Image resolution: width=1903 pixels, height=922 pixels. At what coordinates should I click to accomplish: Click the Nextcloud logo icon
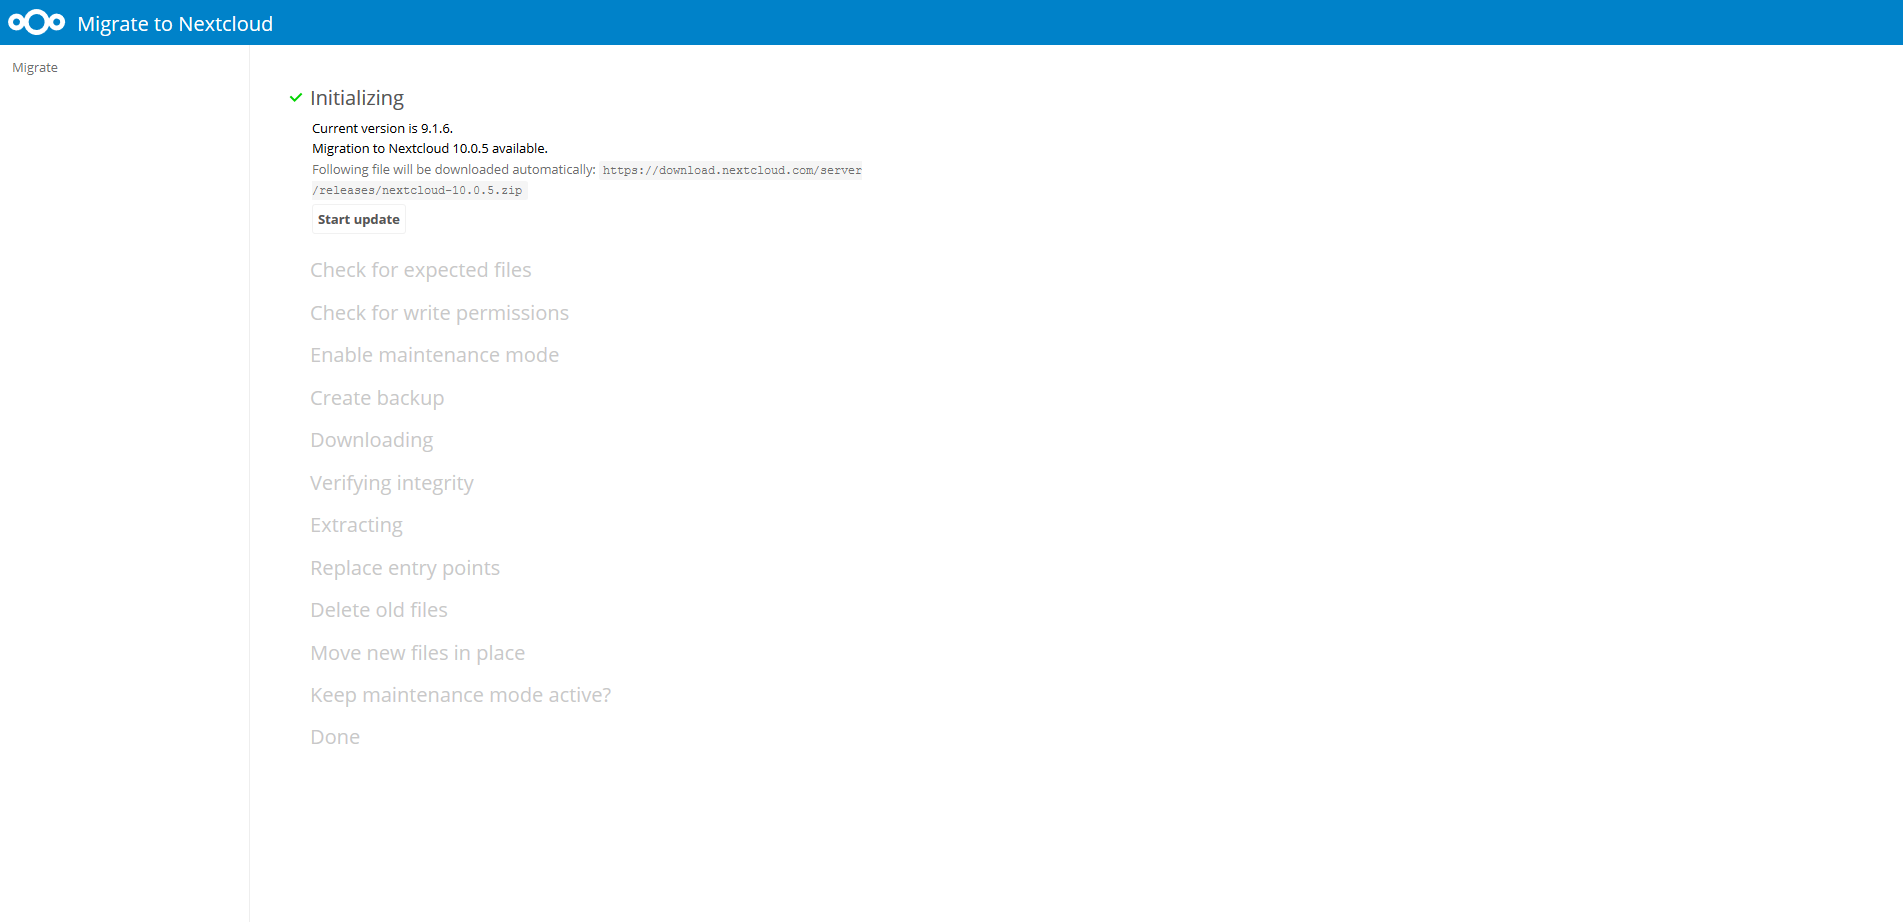(37, 22)
